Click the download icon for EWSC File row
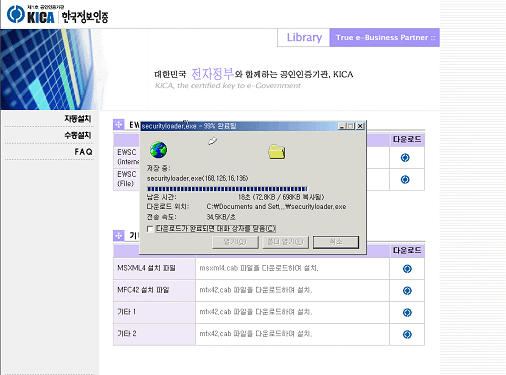 pos(405,180)
